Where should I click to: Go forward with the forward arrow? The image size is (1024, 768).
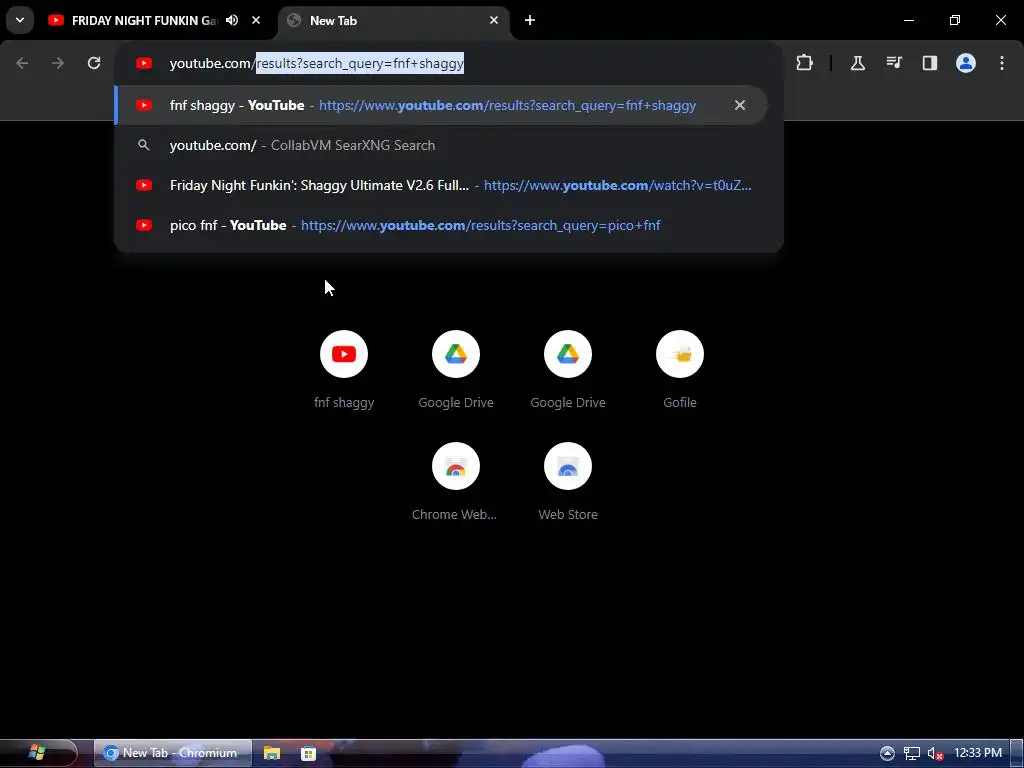(58, 63)
